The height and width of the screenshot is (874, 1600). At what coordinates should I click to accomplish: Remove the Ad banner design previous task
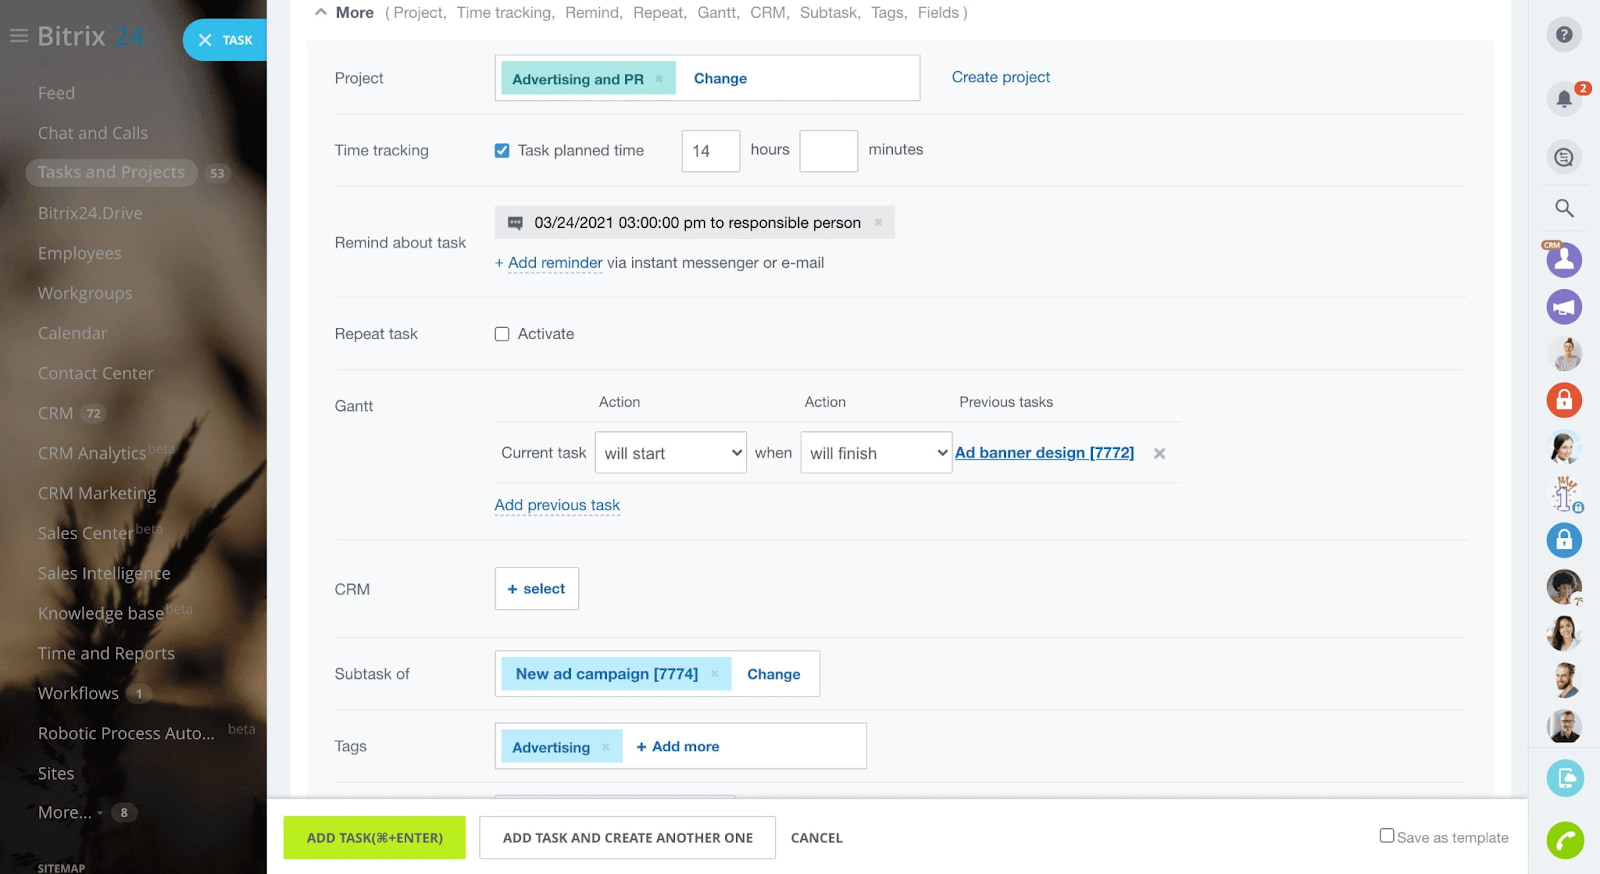coord(1159,454)
